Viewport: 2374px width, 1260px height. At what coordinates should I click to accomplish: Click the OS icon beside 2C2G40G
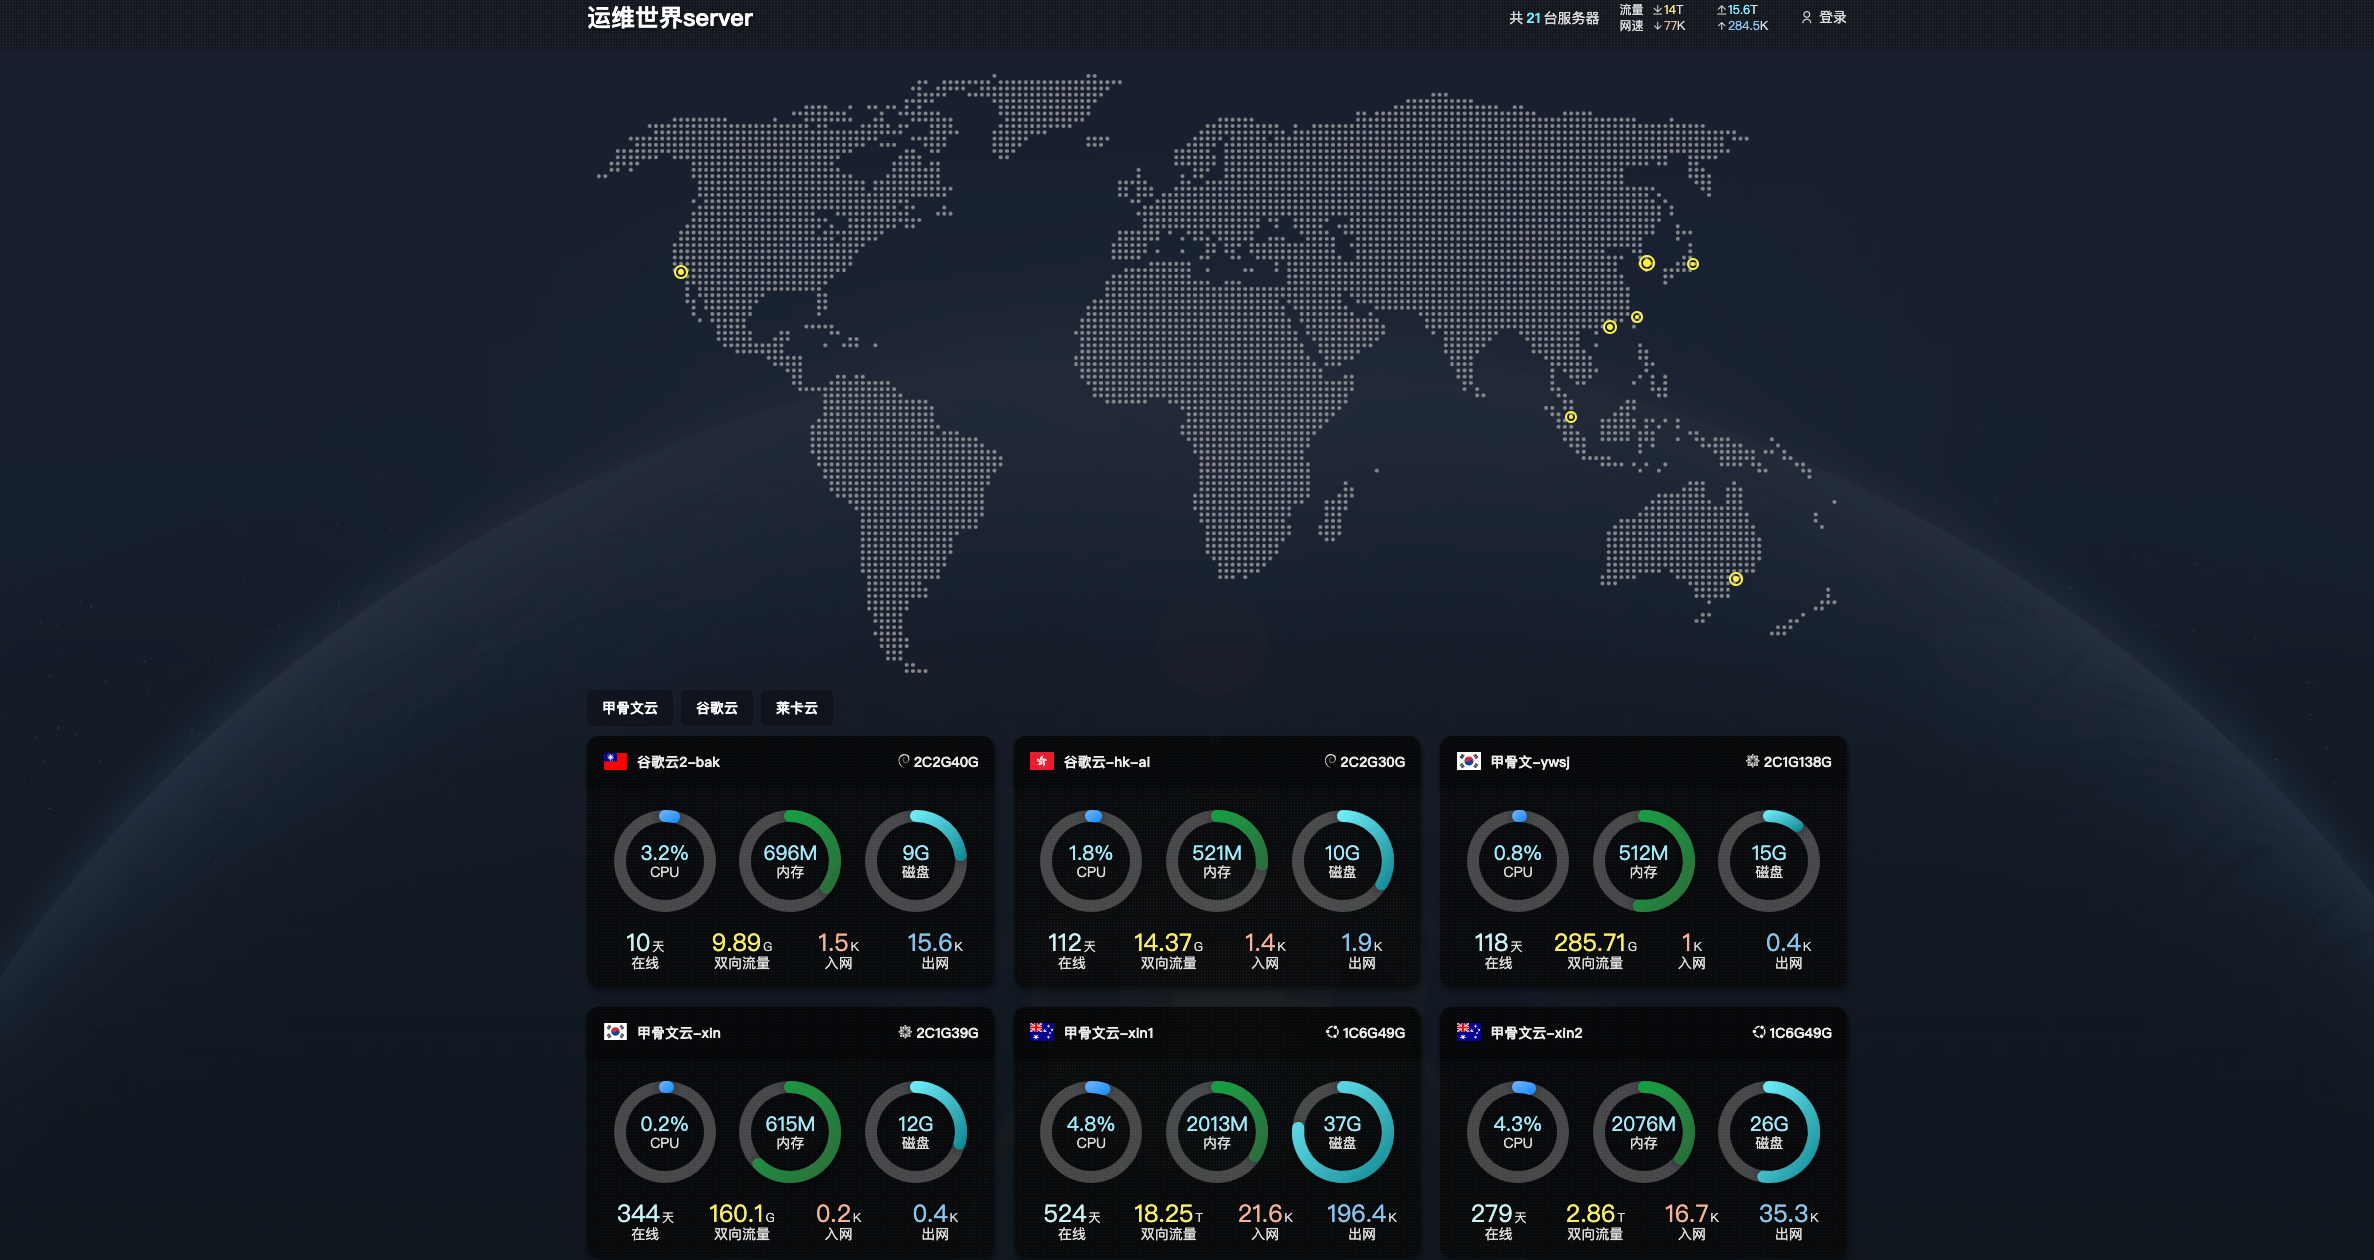click(x=904, y=761)
